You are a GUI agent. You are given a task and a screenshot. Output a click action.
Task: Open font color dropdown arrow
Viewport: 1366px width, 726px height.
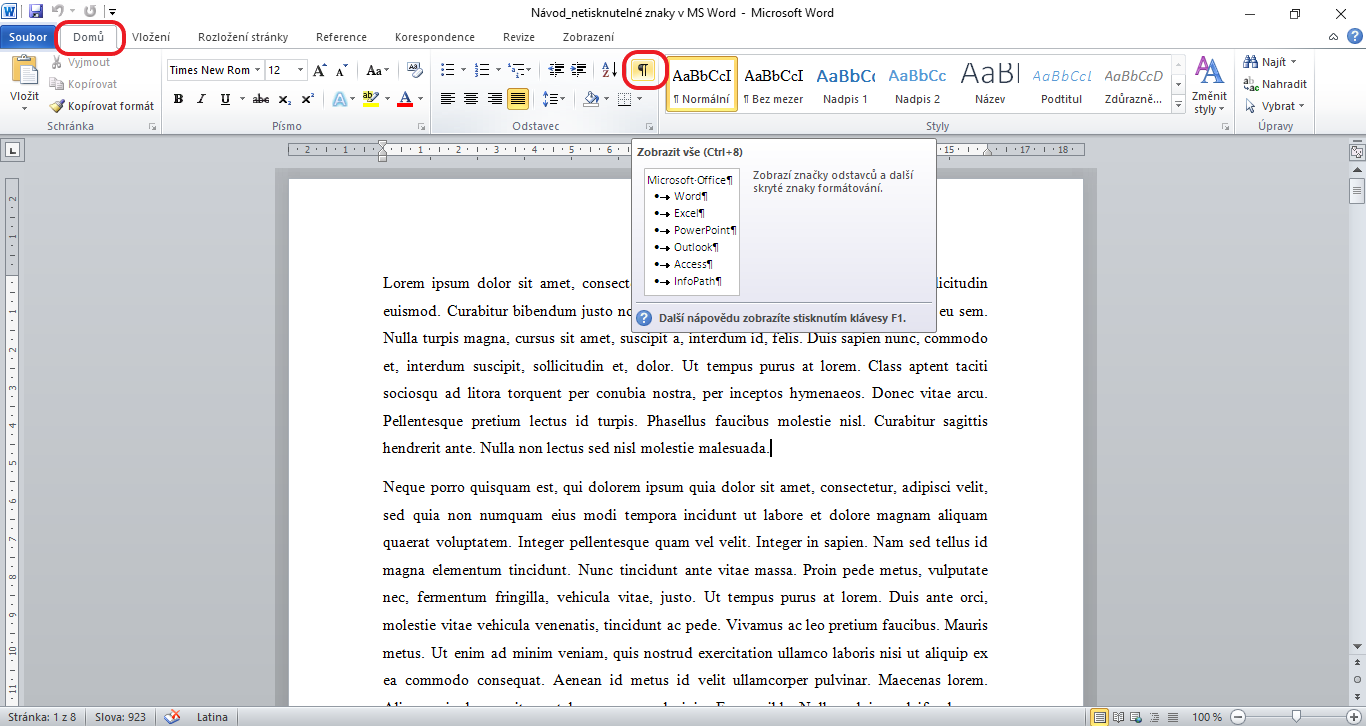[420, 99]
